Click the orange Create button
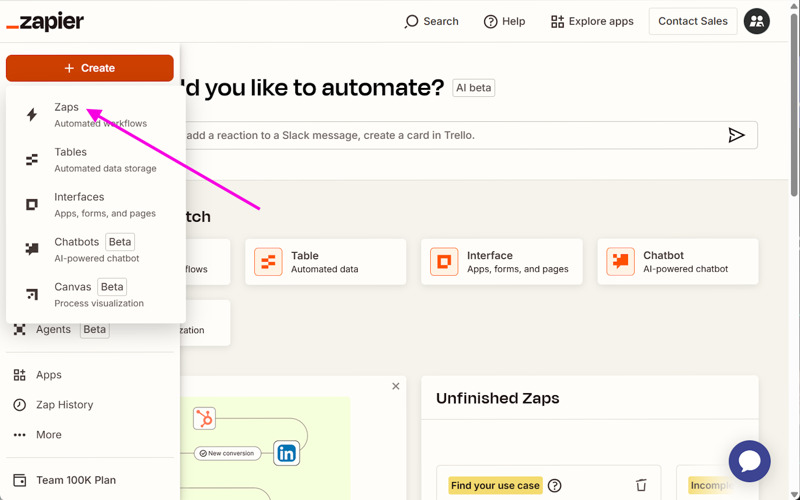Screen dimensions: 800x500 (90, 68)
